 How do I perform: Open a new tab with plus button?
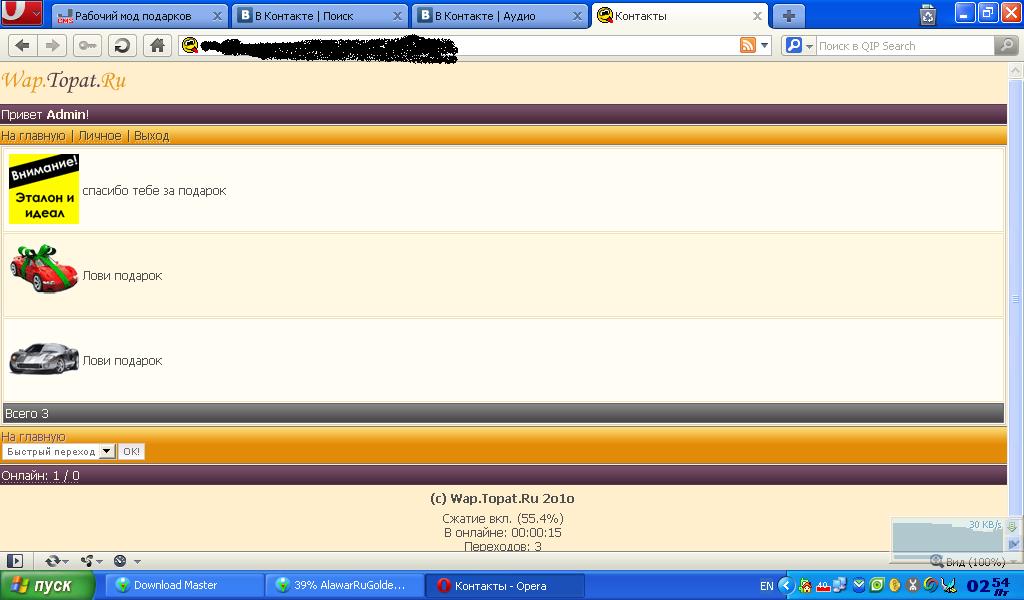788,16
